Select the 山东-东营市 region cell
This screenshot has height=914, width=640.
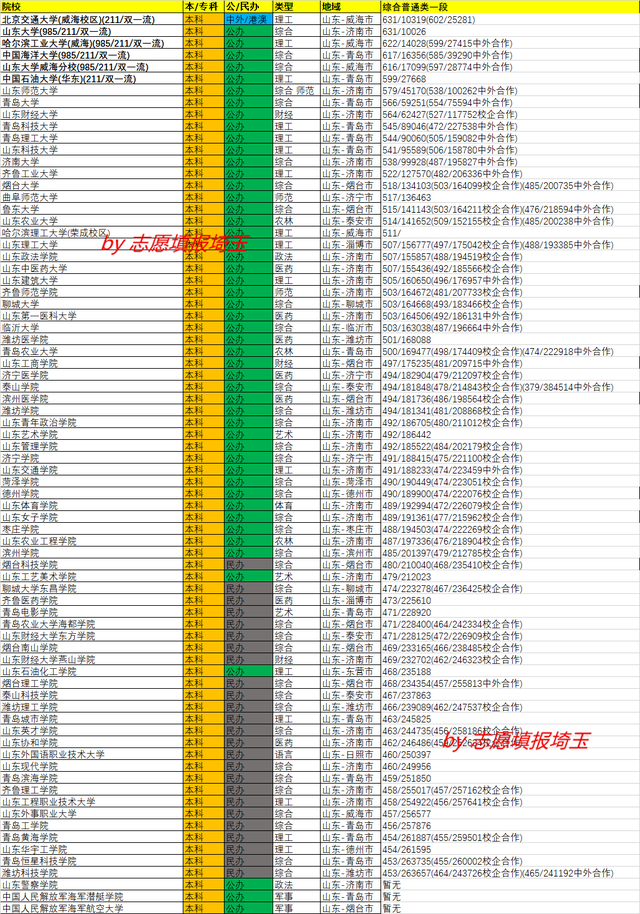351,672
